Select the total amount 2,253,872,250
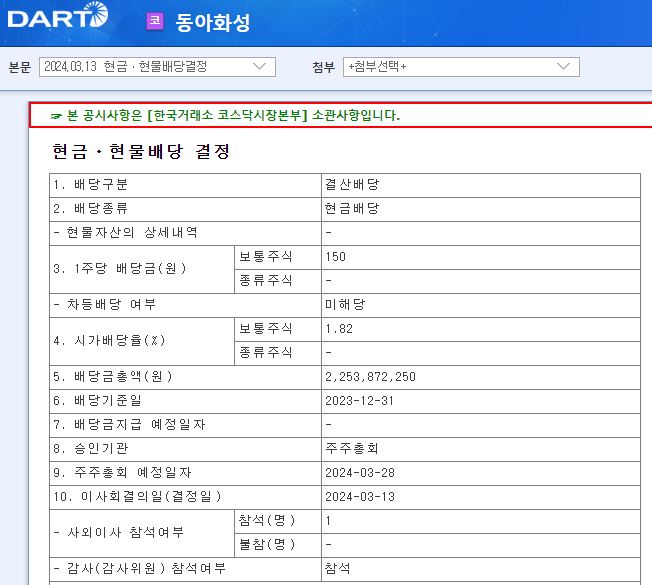This screenshot has width=652, height=585. 370,377
